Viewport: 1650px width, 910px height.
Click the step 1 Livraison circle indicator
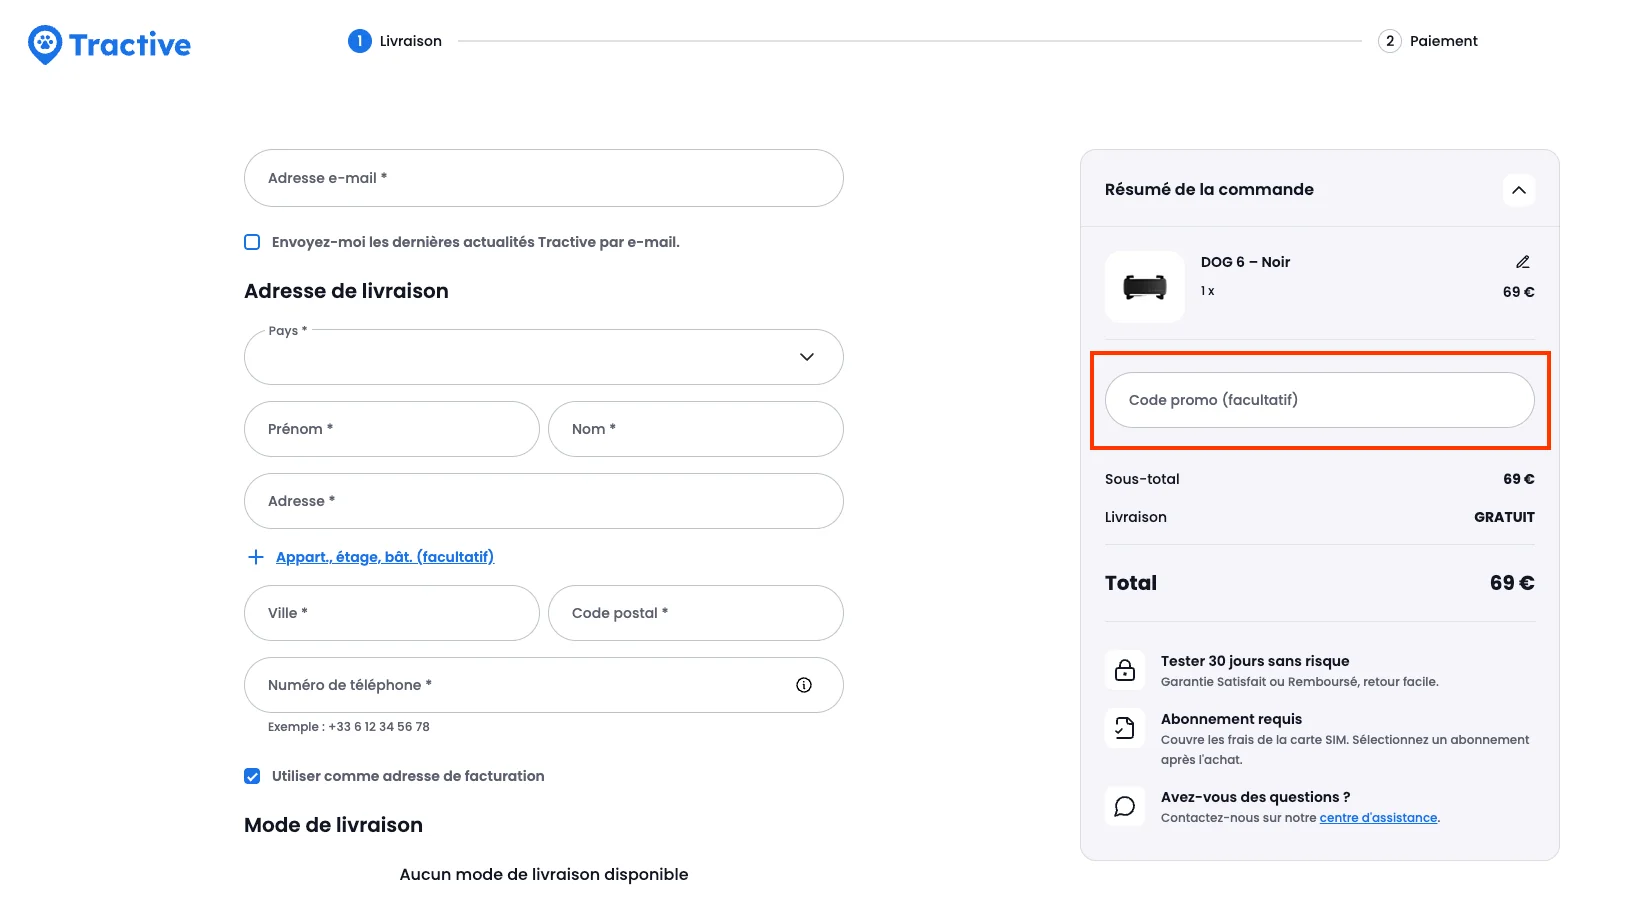tap(360, 41)
